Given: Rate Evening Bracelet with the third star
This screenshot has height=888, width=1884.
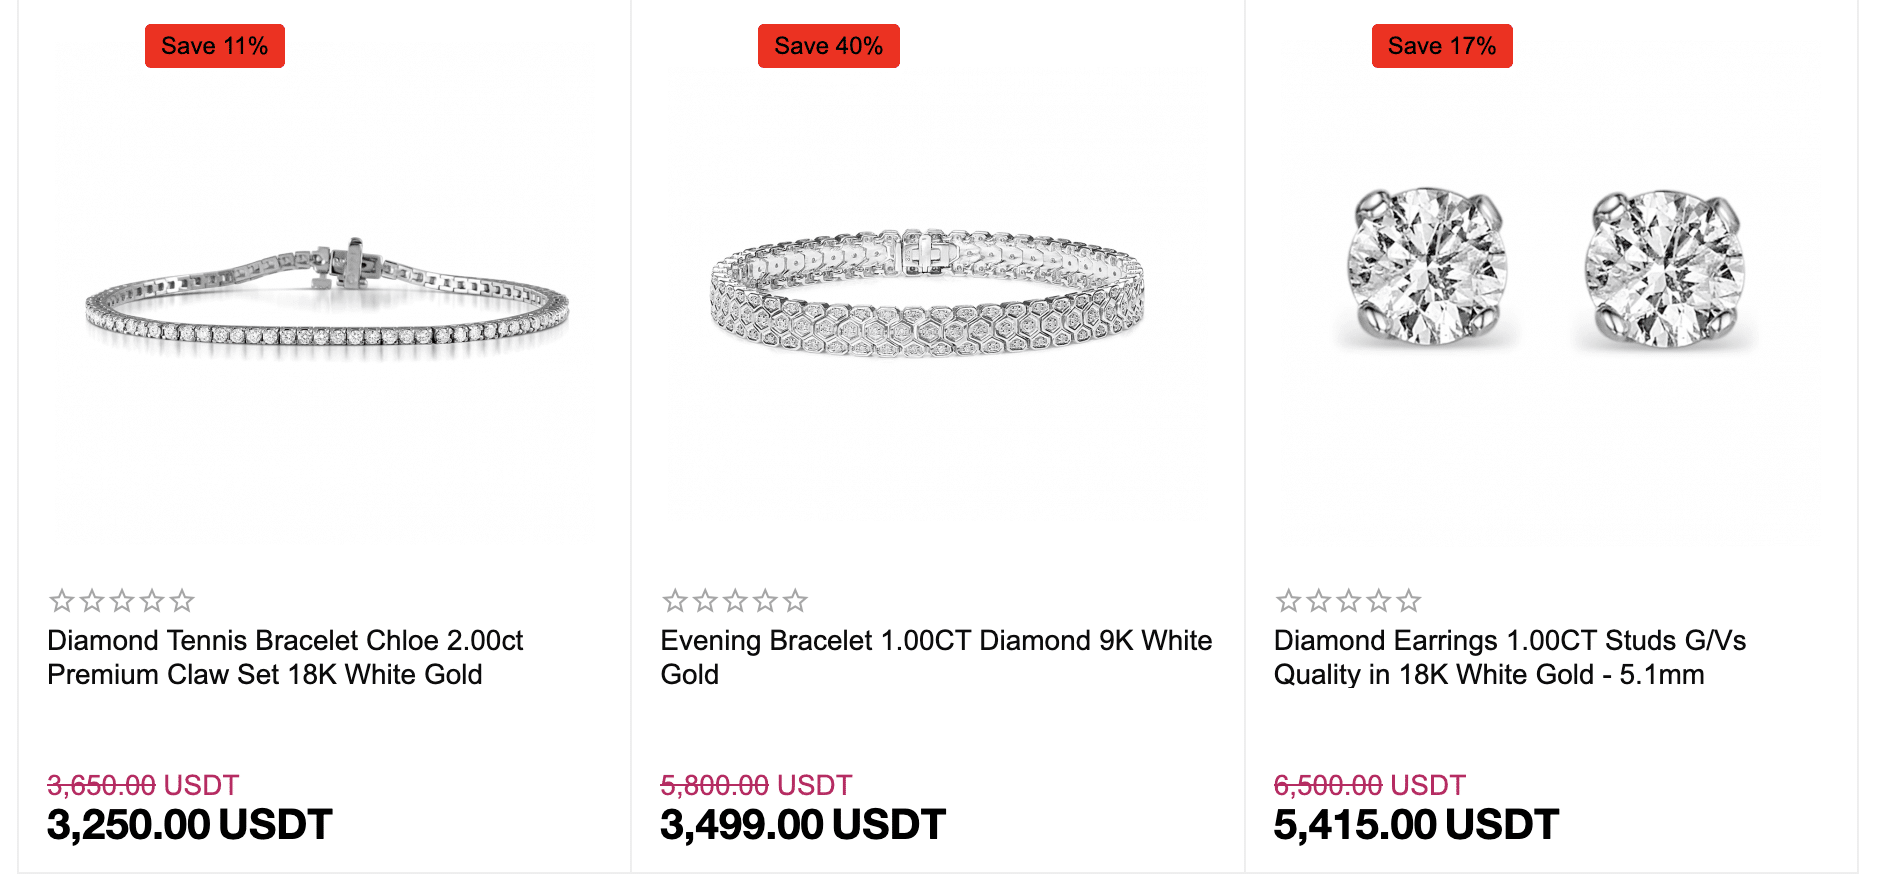Looking at the screenshot, I should pos(735,601).
